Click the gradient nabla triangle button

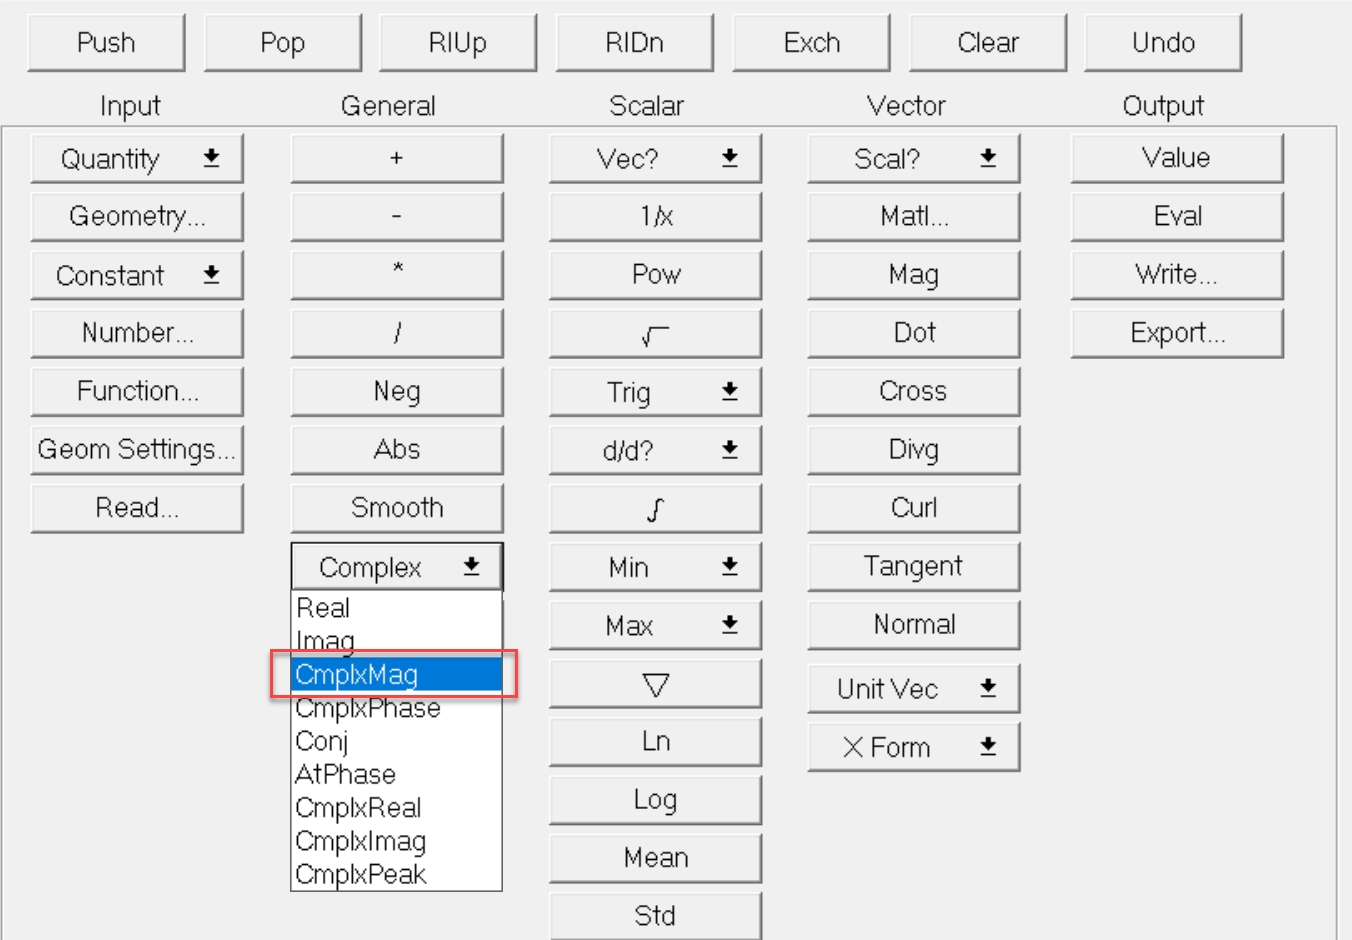click(655, 685)
